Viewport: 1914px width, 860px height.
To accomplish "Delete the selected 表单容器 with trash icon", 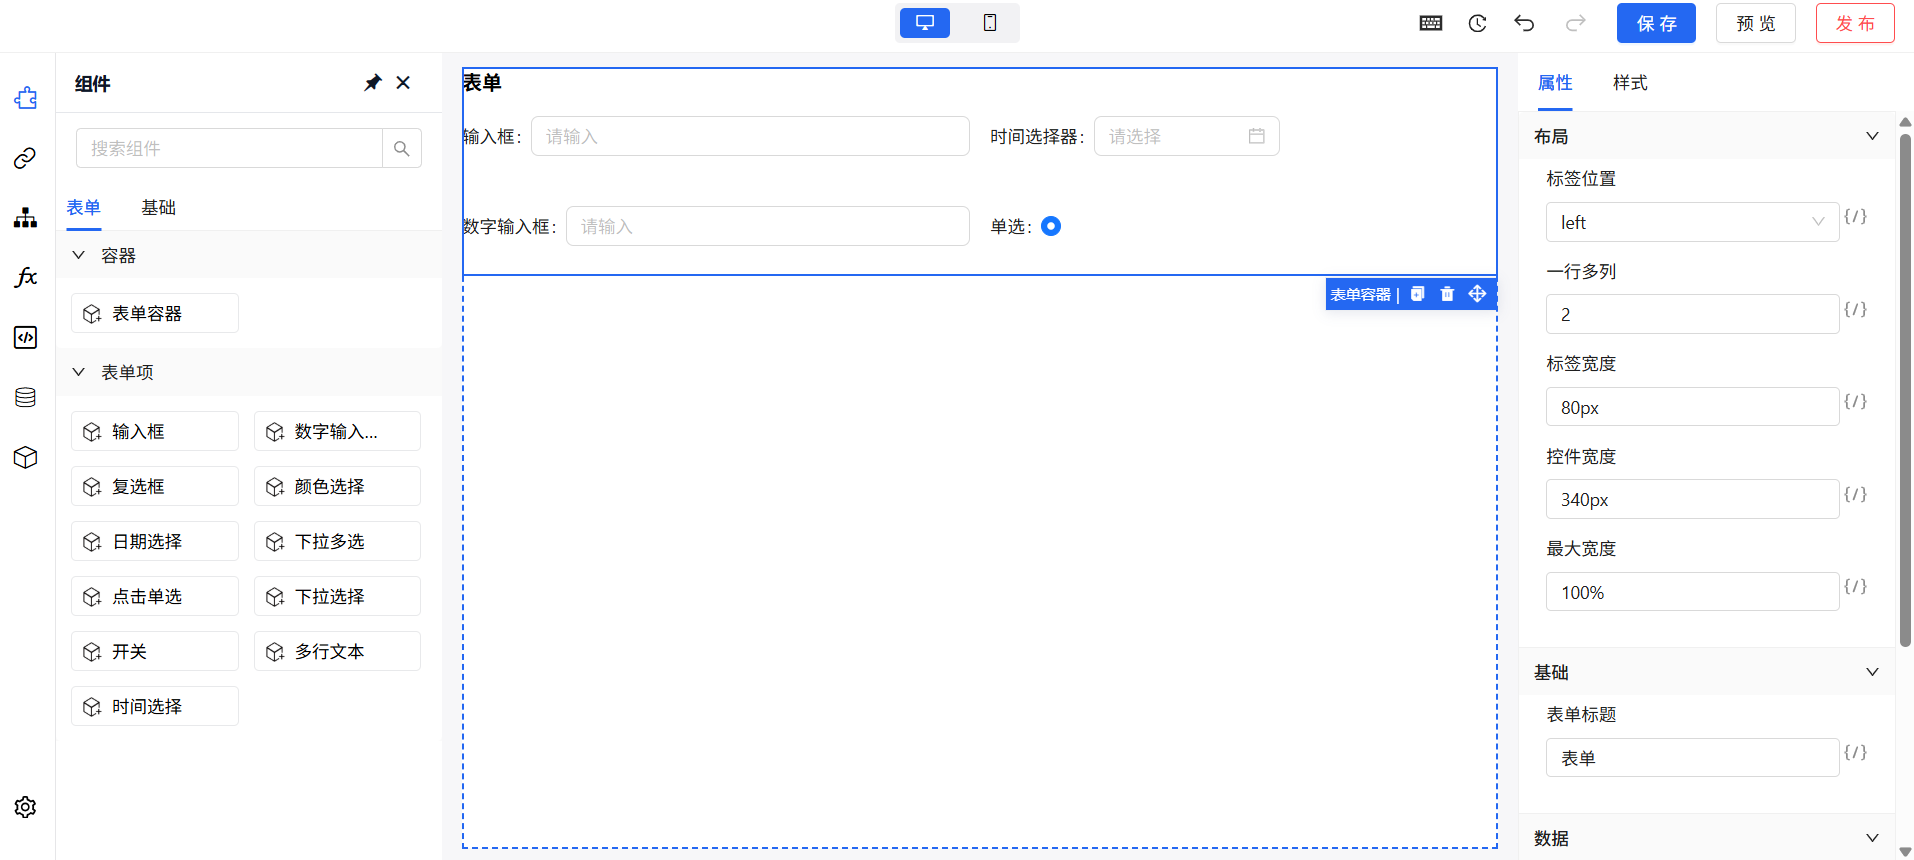I will point(1447,294).
